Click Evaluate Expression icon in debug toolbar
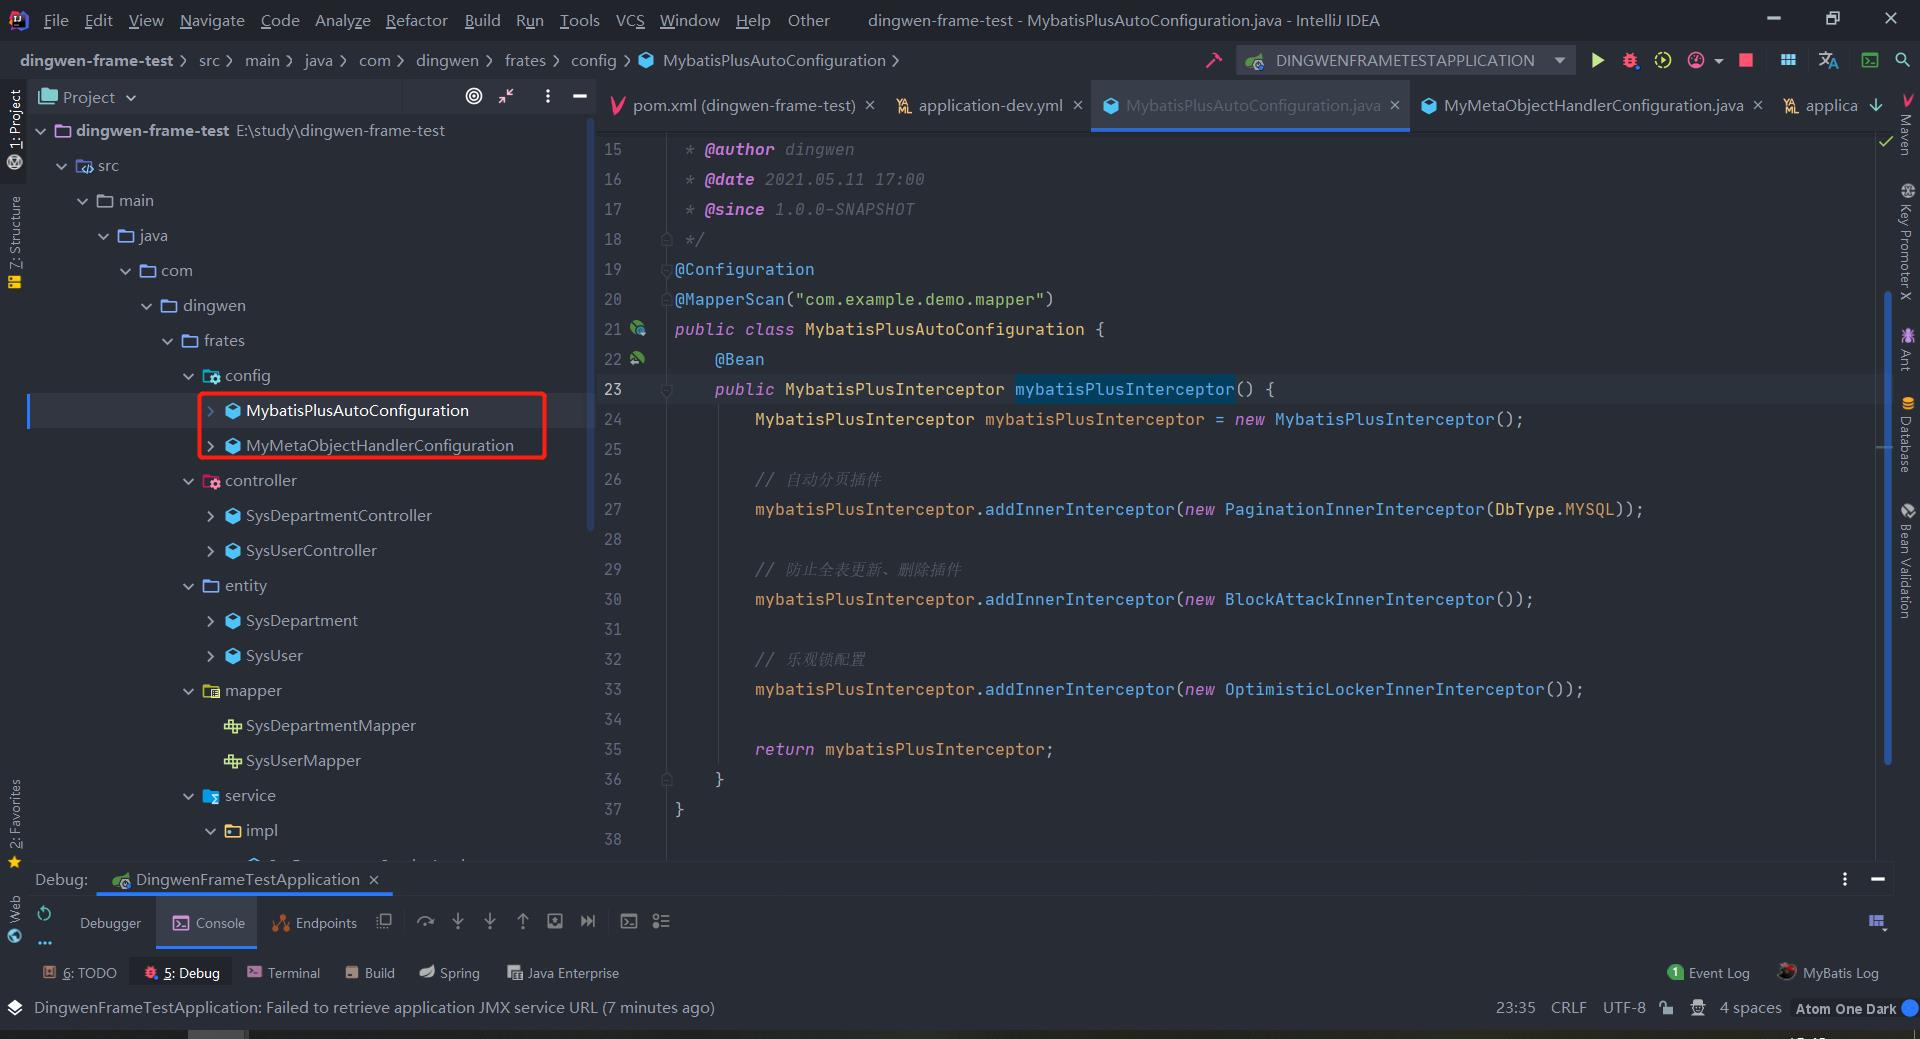Screen dimensions: 1920x1039 [629, 922]
